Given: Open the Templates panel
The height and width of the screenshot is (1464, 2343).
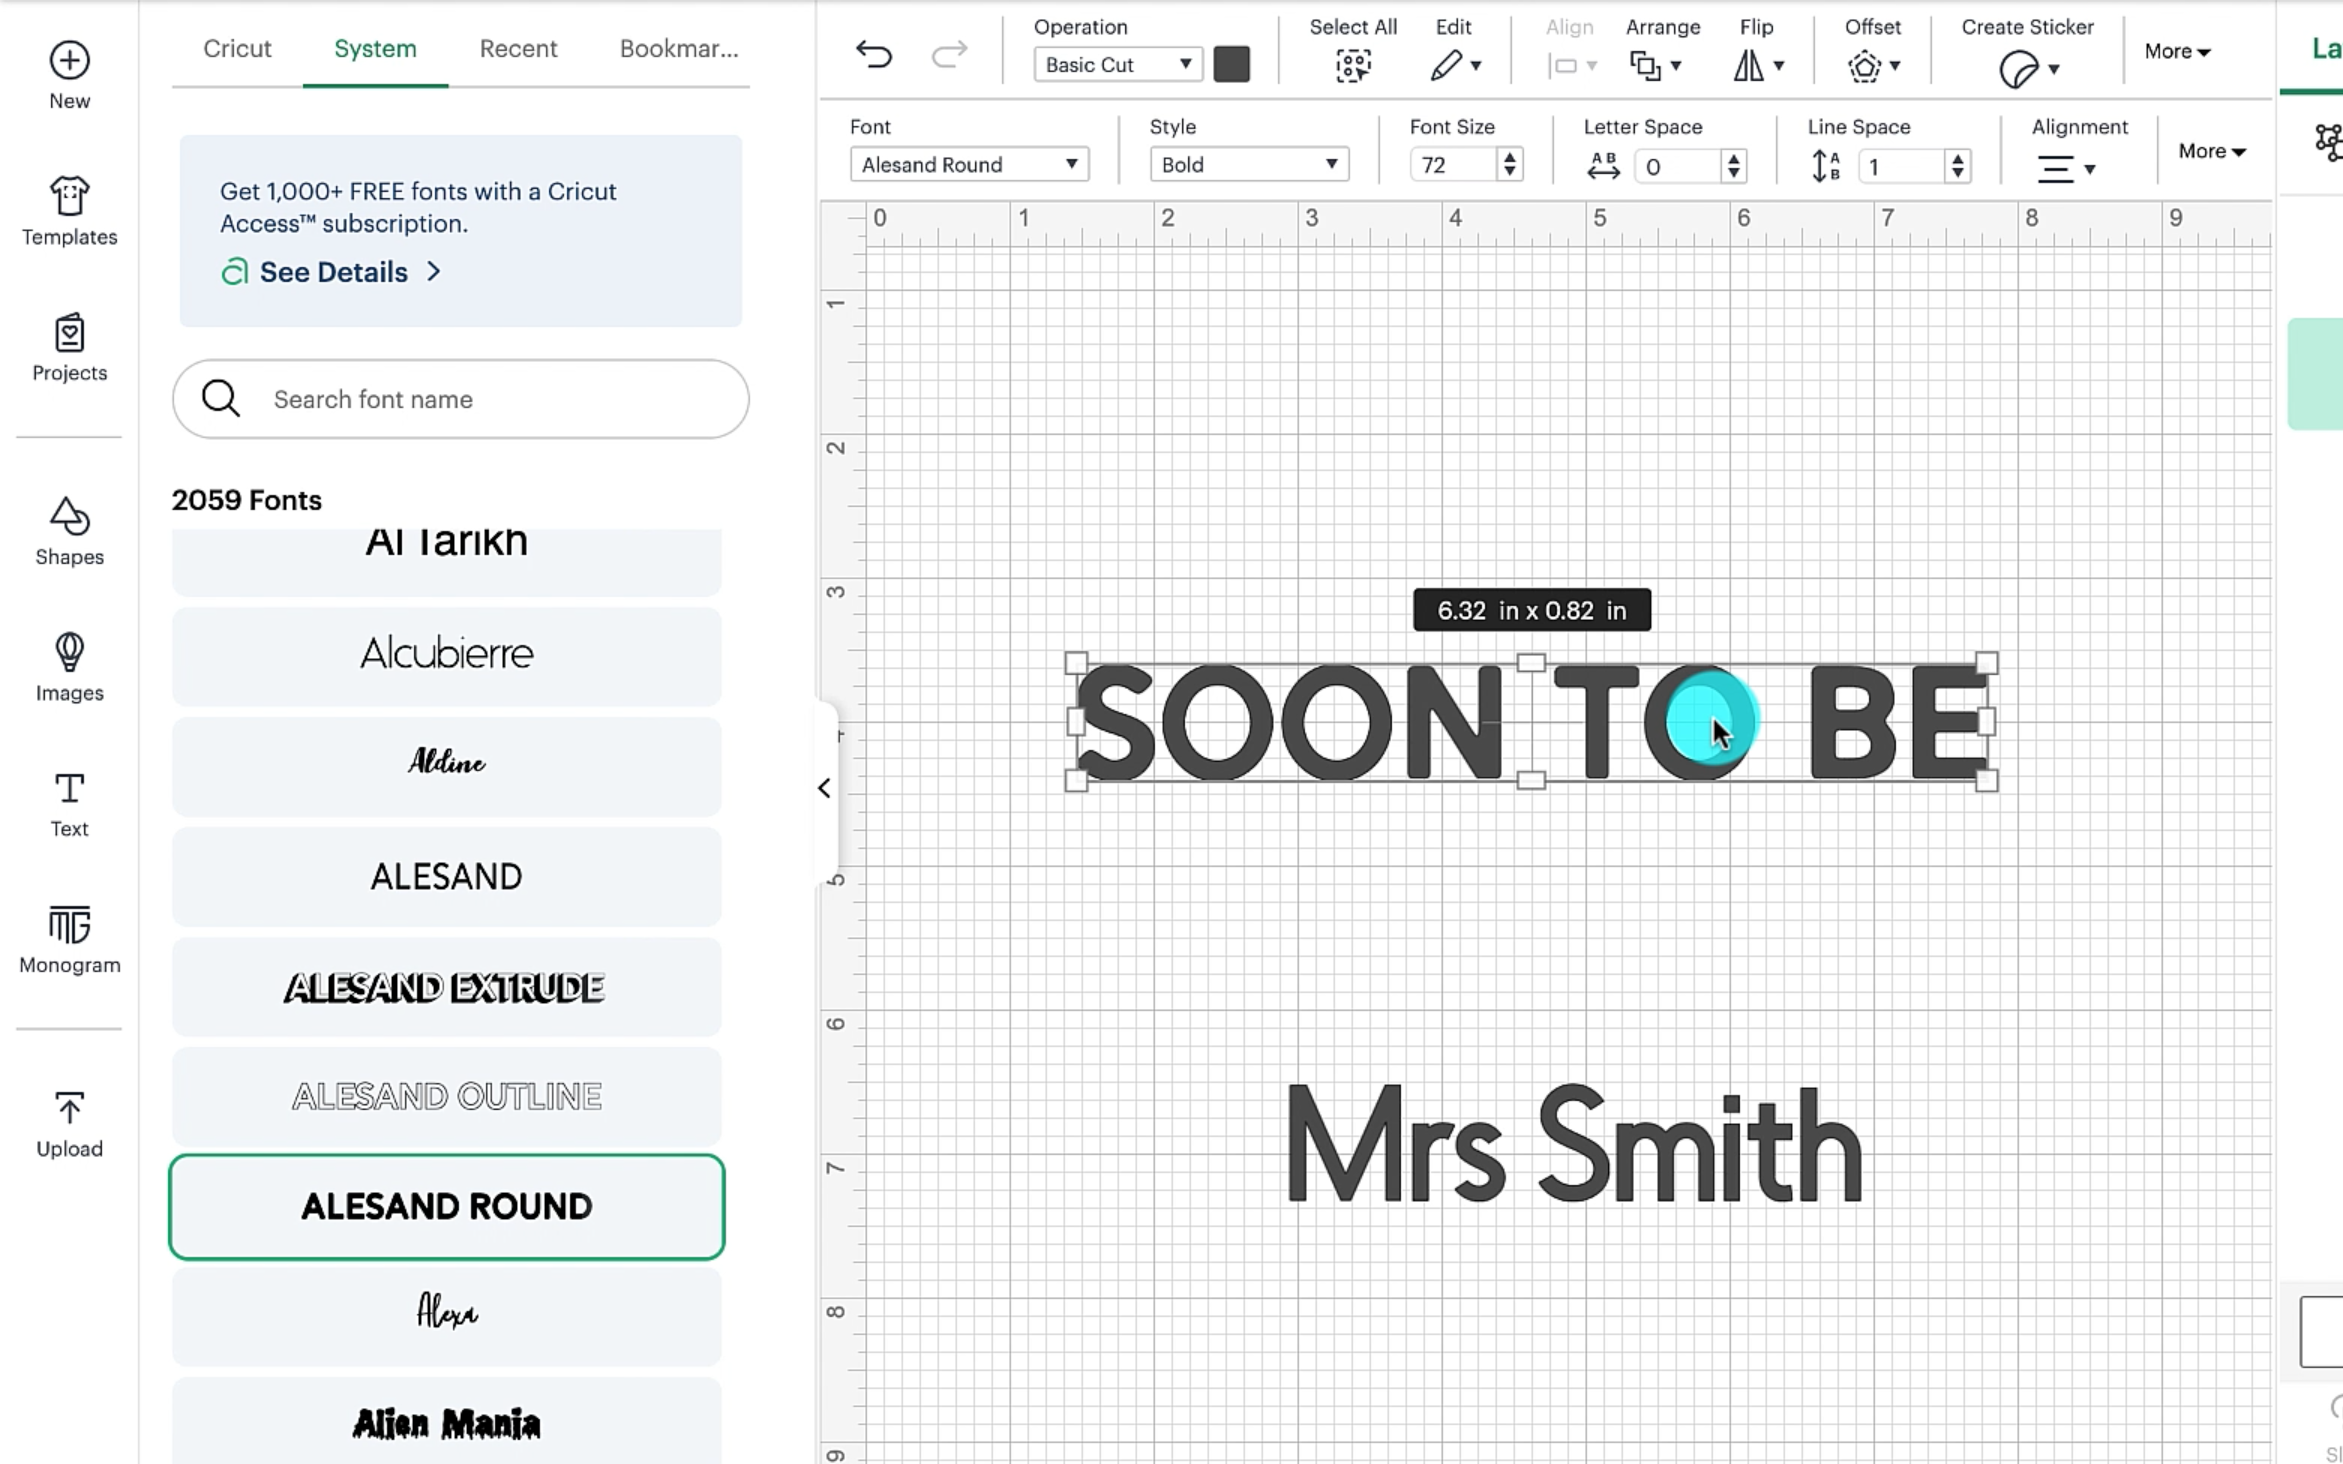Looking at the screenshot, I should (x=69, y=211).
